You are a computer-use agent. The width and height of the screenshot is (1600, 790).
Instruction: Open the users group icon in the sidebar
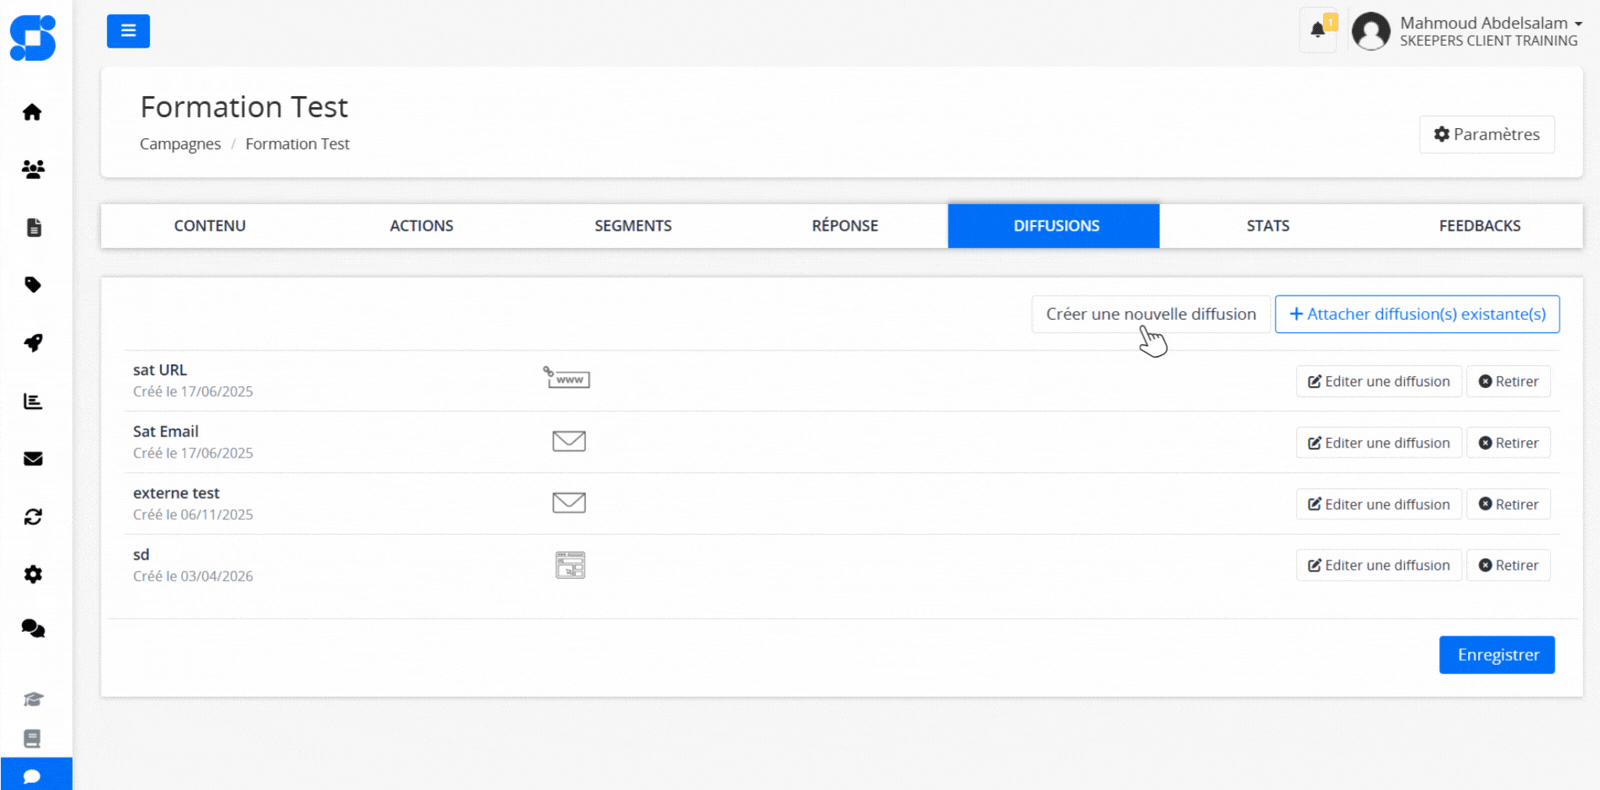point(32,169)
